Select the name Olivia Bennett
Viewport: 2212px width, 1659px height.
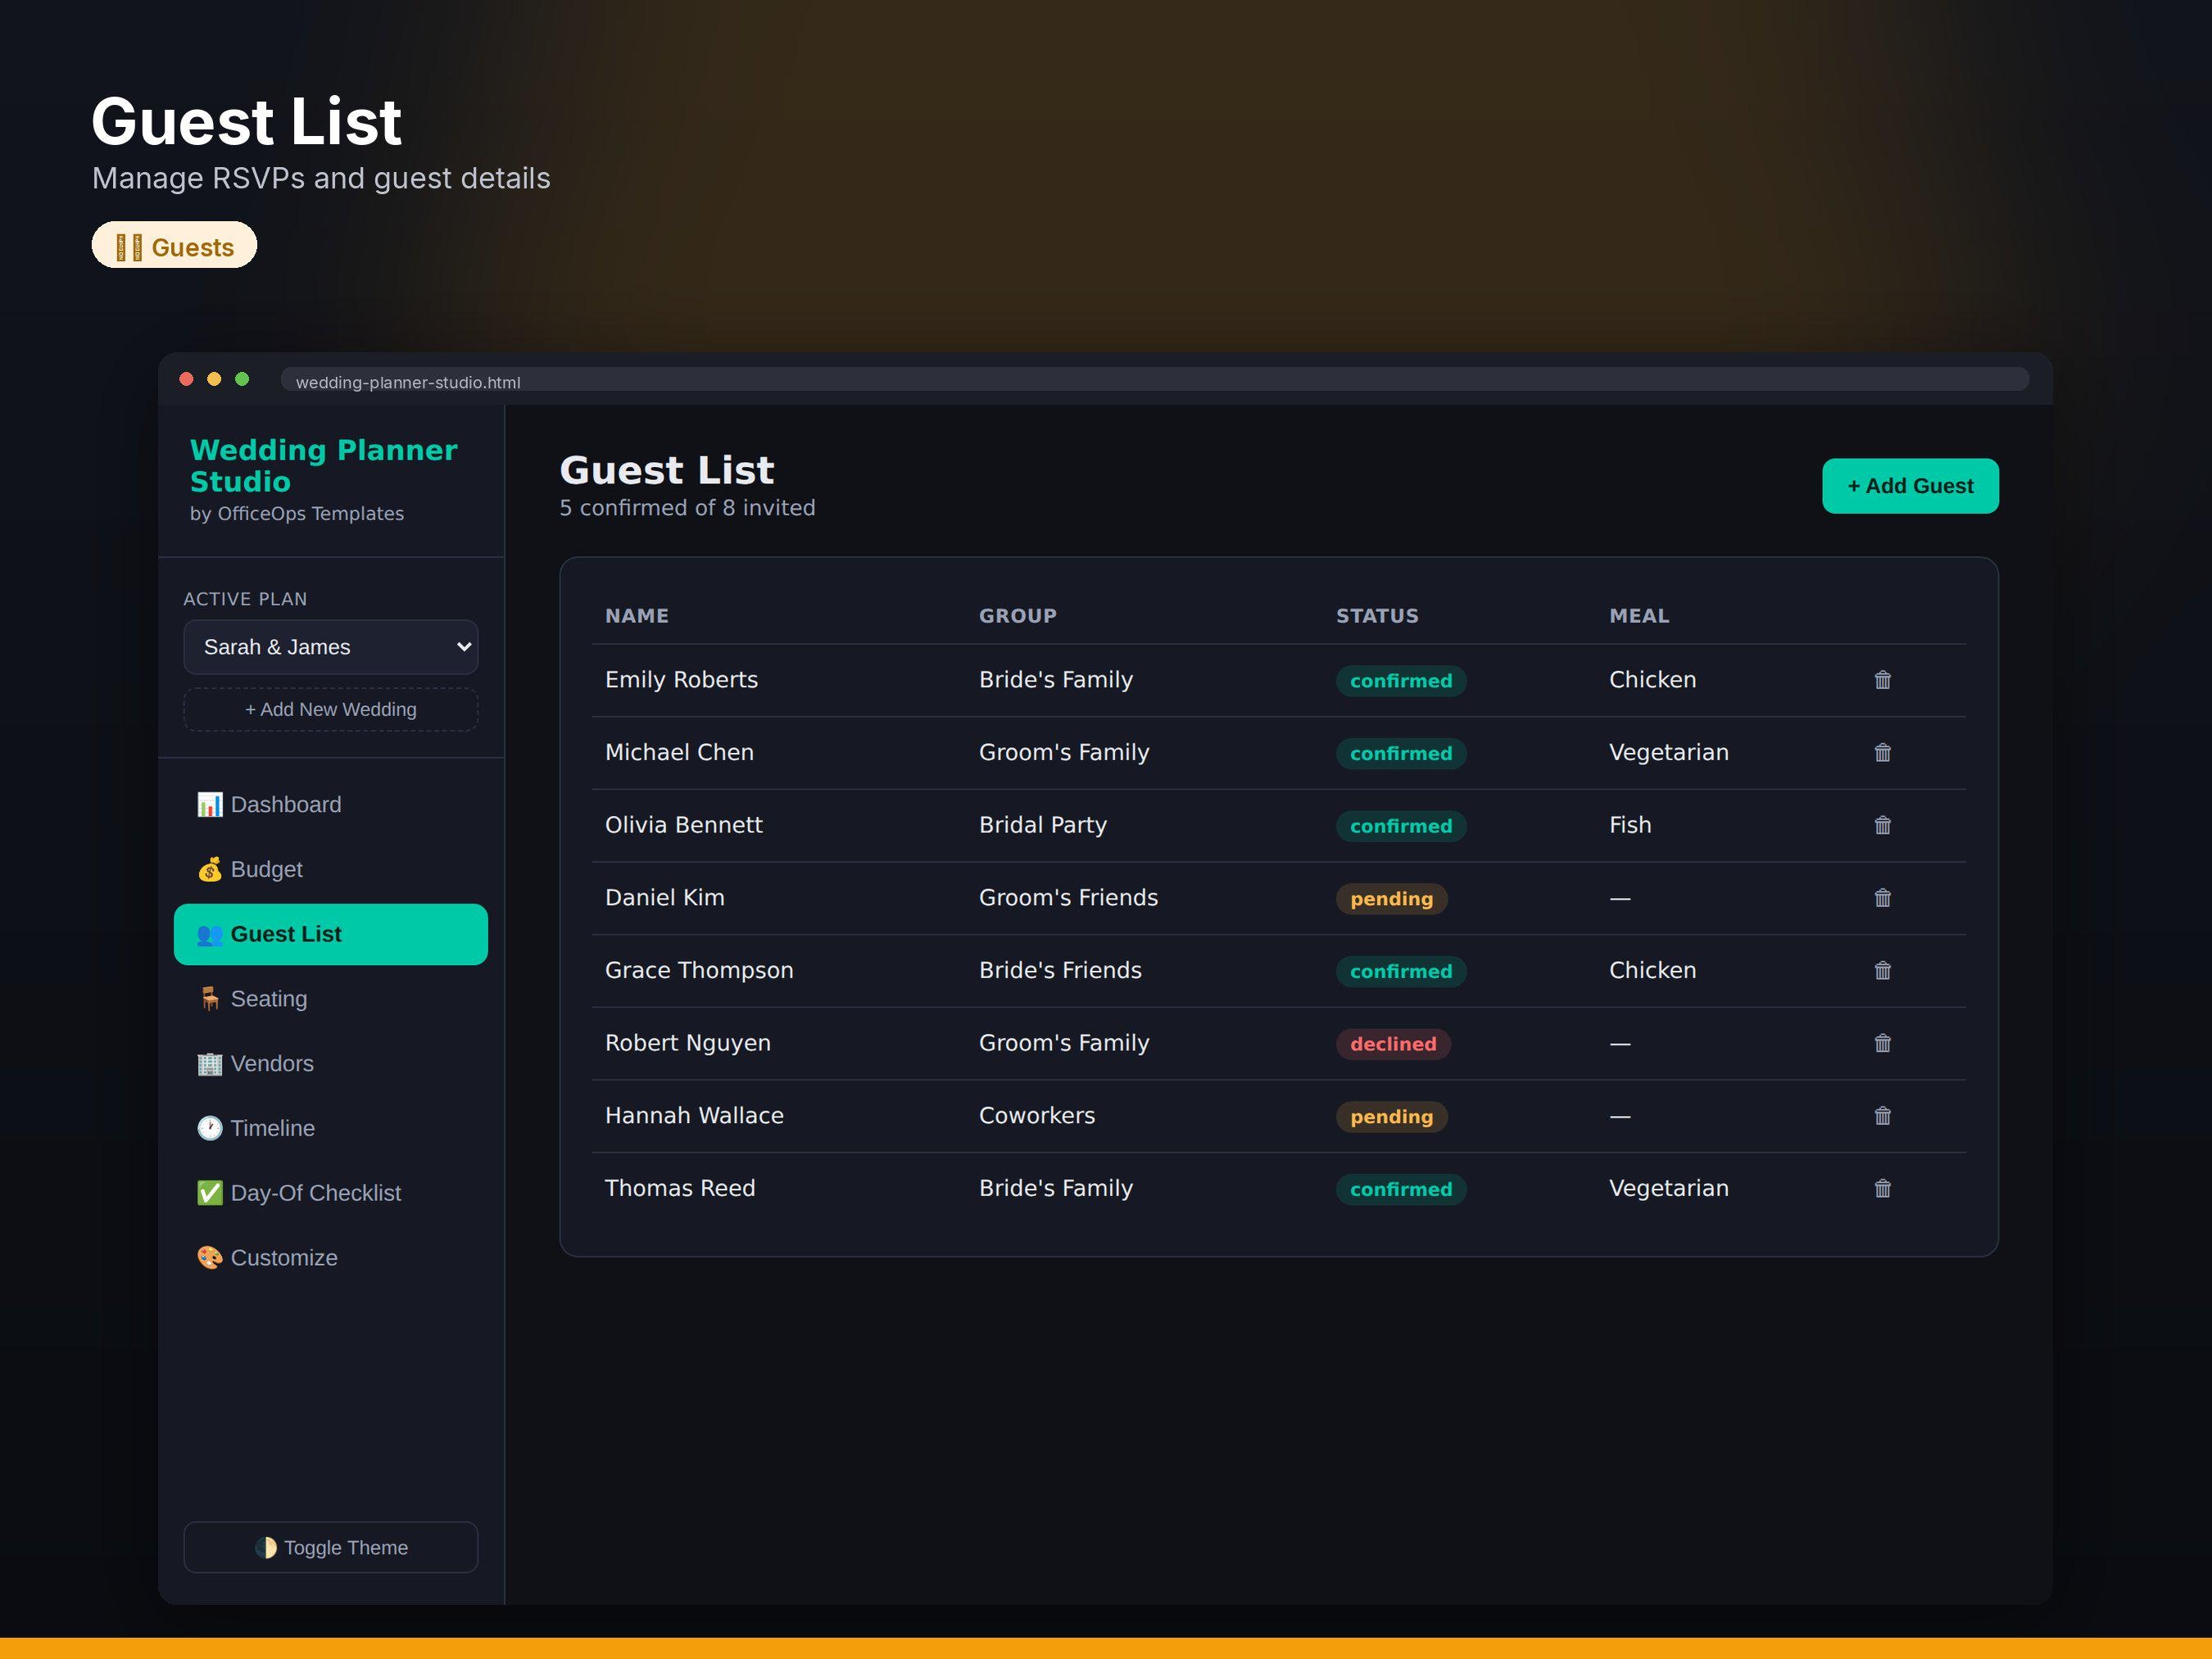(684, 825)
